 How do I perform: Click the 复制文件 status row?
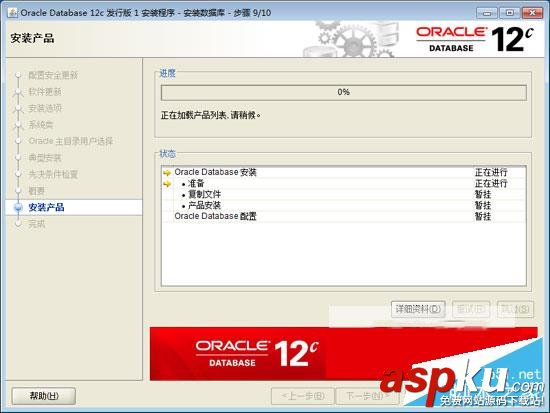click(x=344, y=194)
